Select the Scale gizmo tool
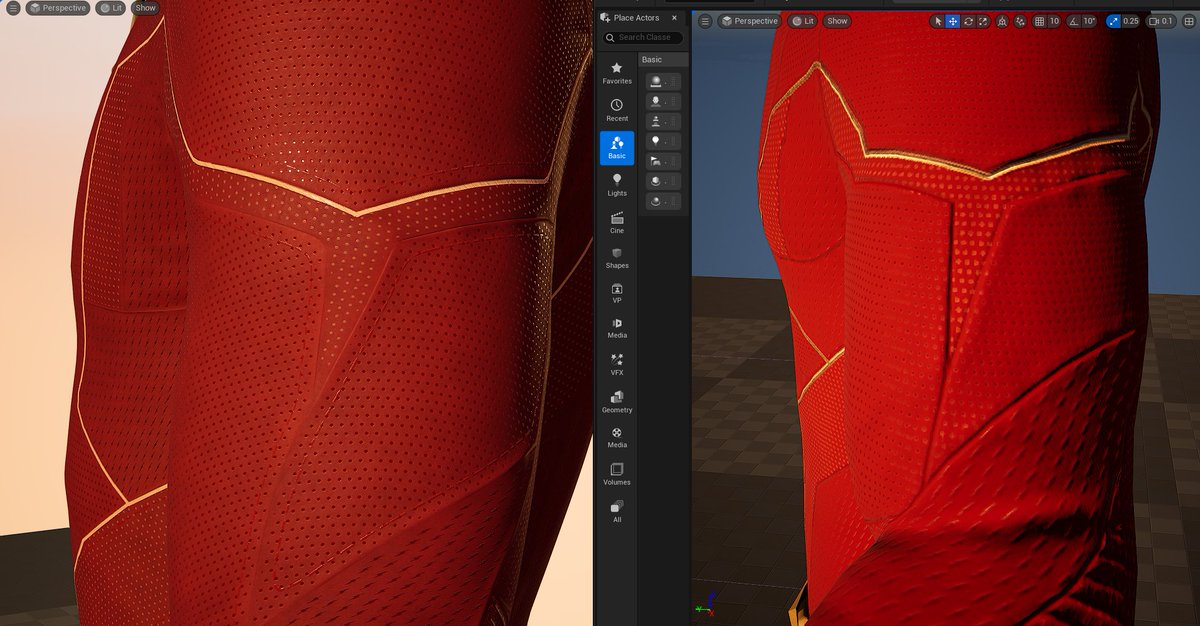The height and width of the screenshot is (626, 1200). point(983,21)
